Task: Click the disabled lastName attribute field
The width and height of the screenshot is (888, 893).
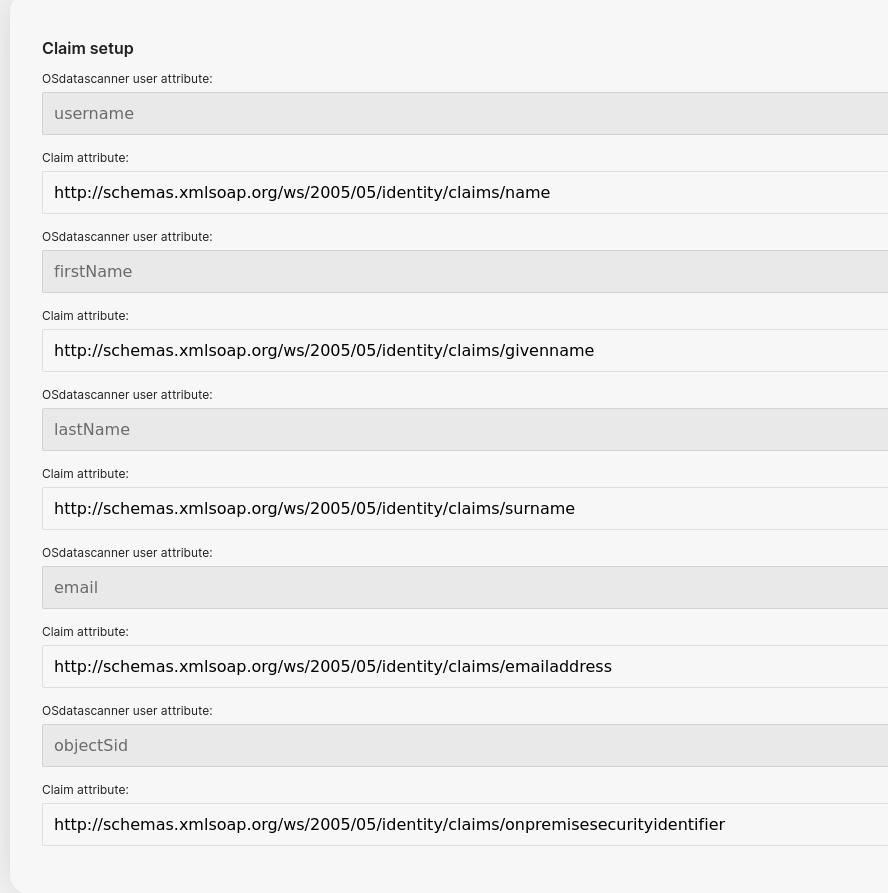Action: pos(465,429)
